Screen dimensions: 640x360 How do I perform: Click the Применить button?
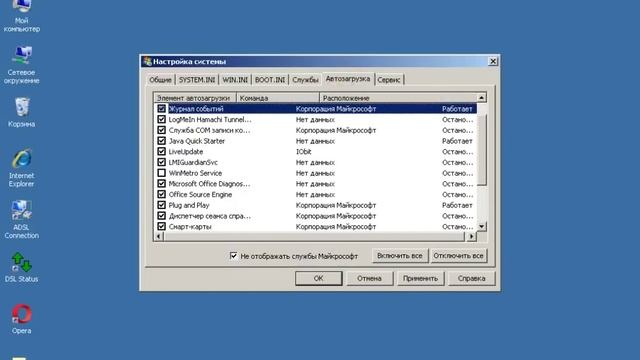pyautogui.click(x=420, y=278)
